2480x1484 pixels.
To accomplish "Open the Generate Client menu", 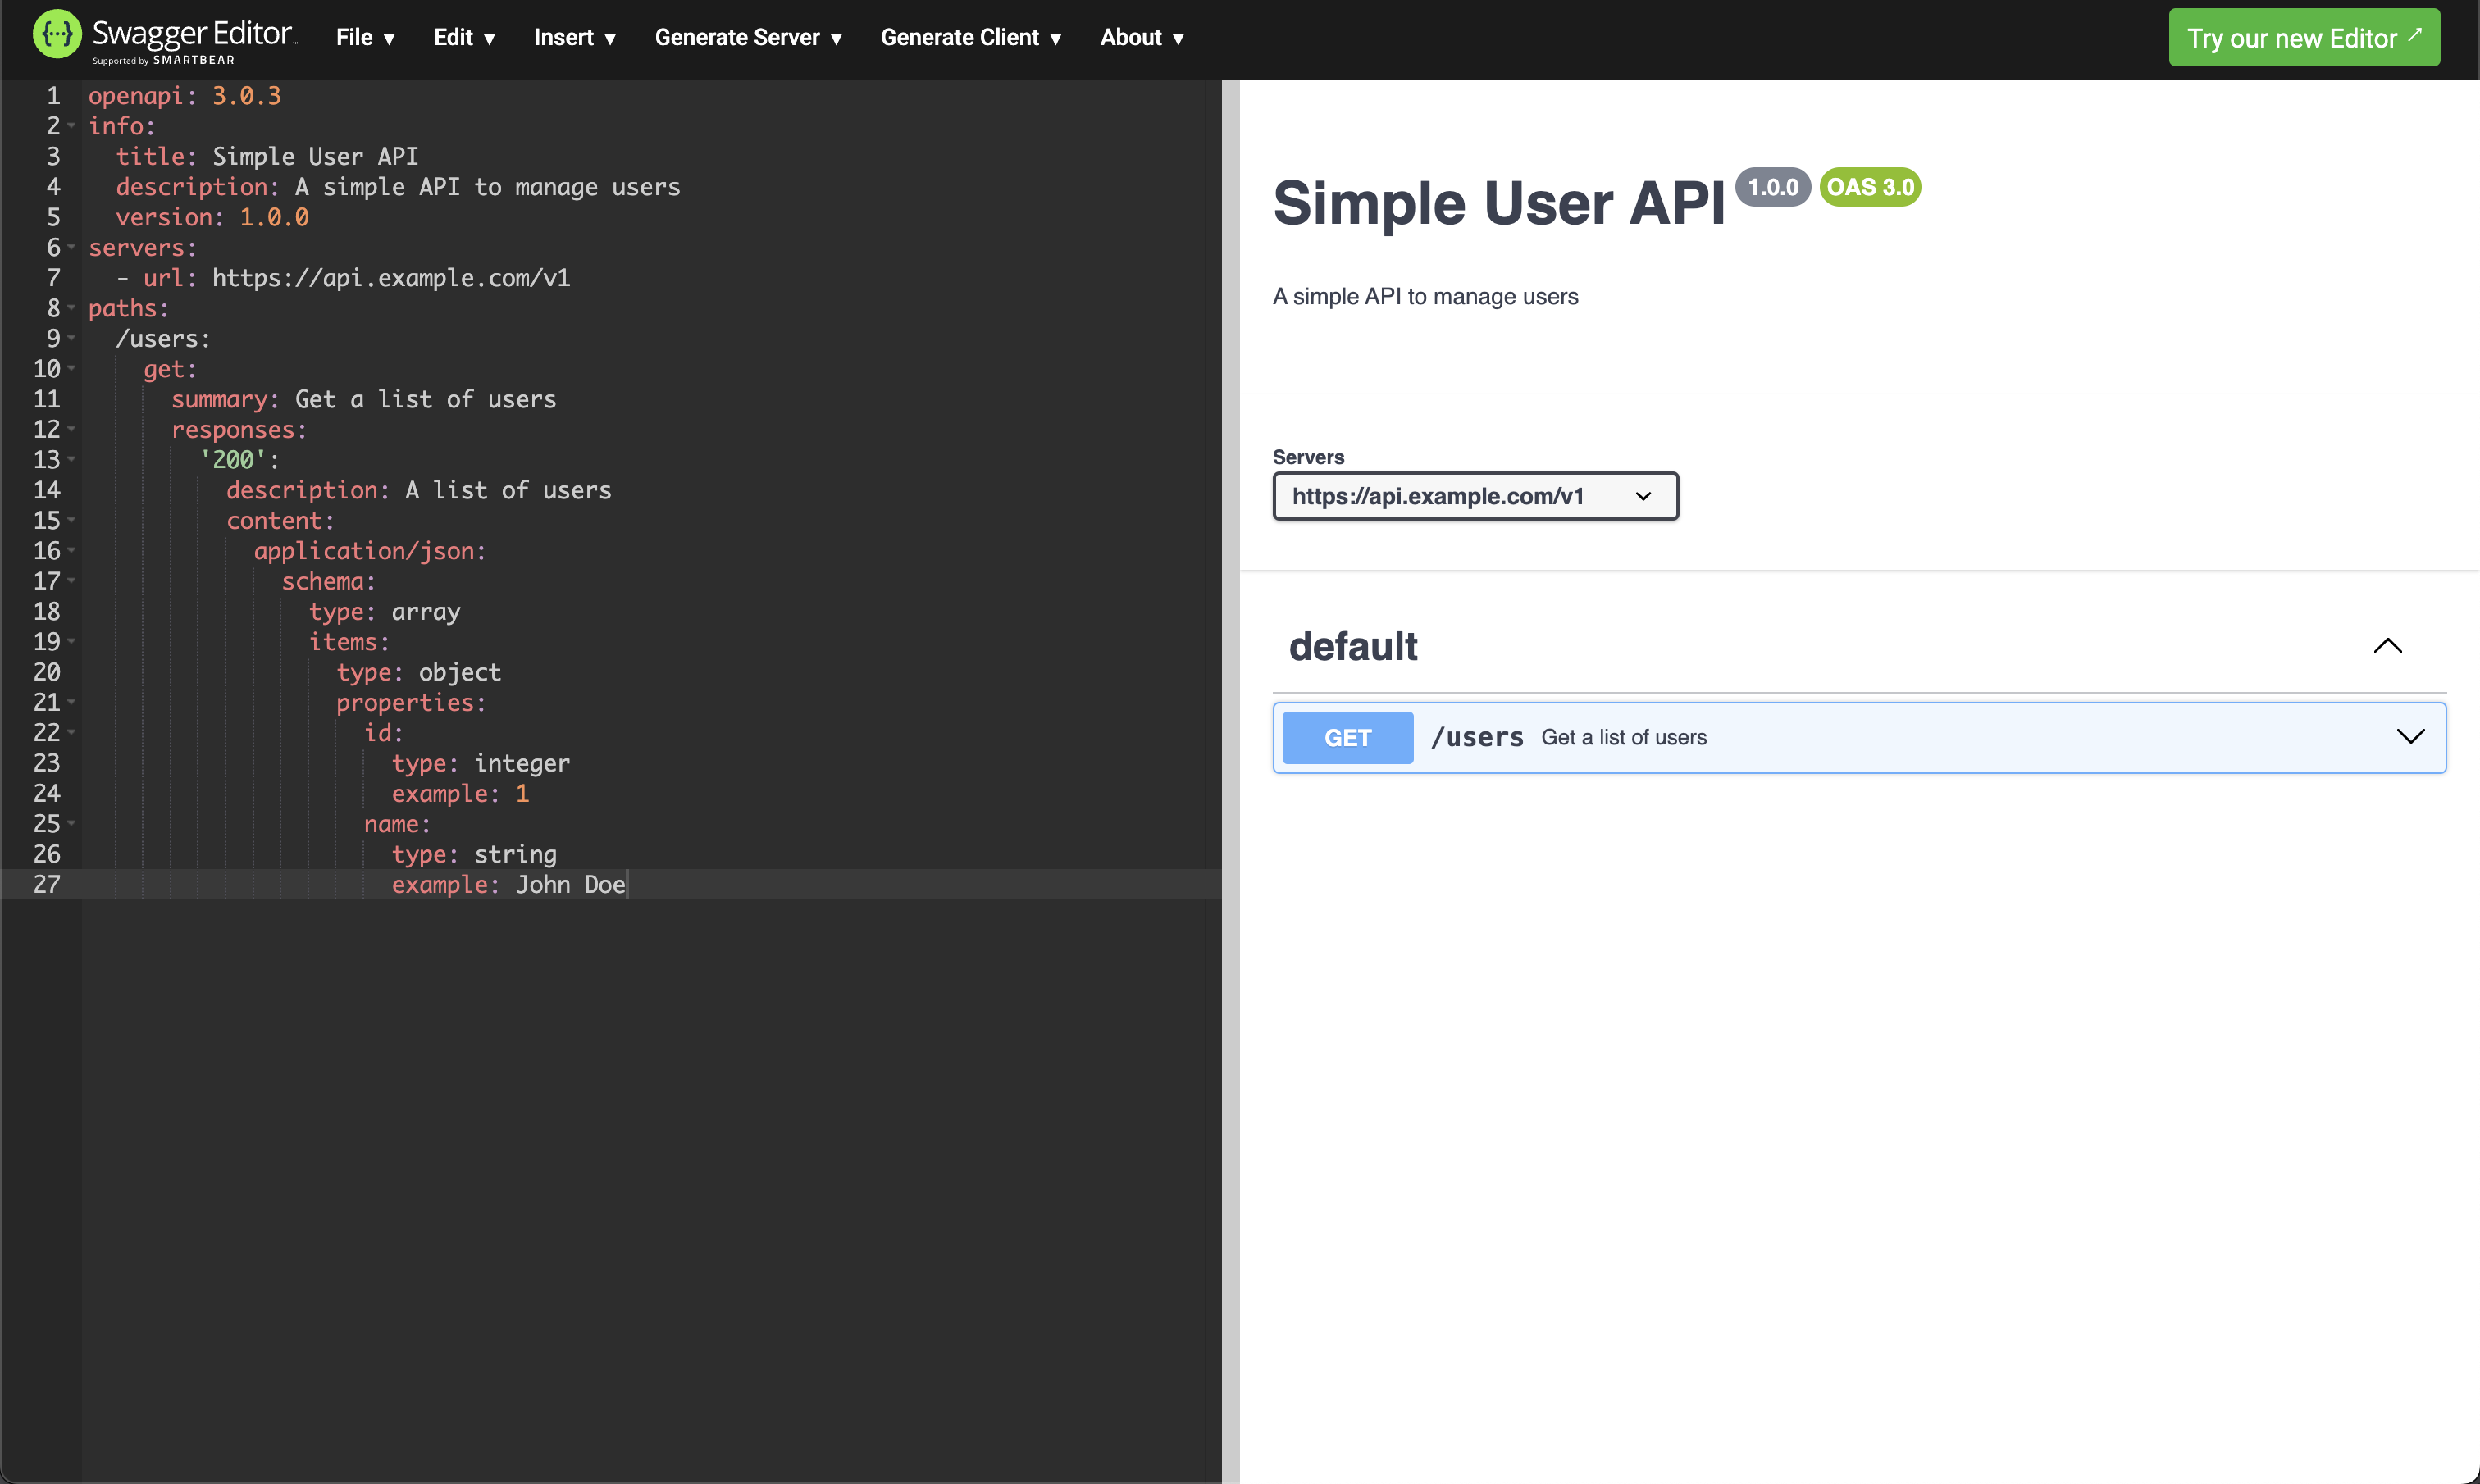I will tap(970, 38).
